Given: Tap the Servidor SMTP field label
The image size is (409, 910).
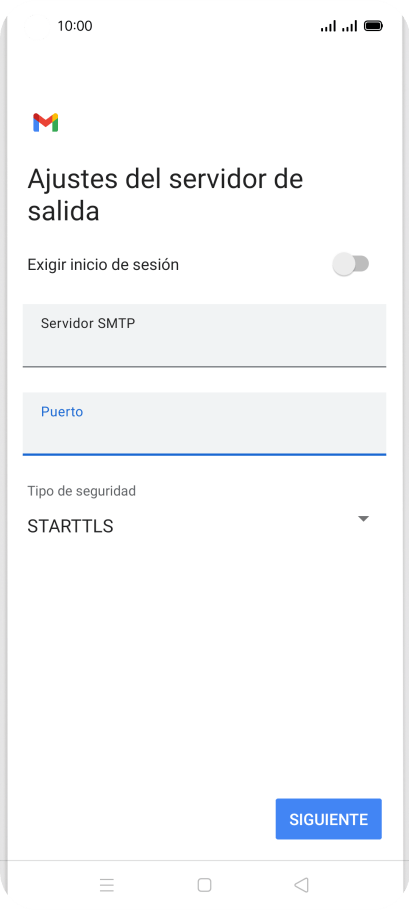Looking at the screenshot, I should pyautogui.click(x=88, y=323).
